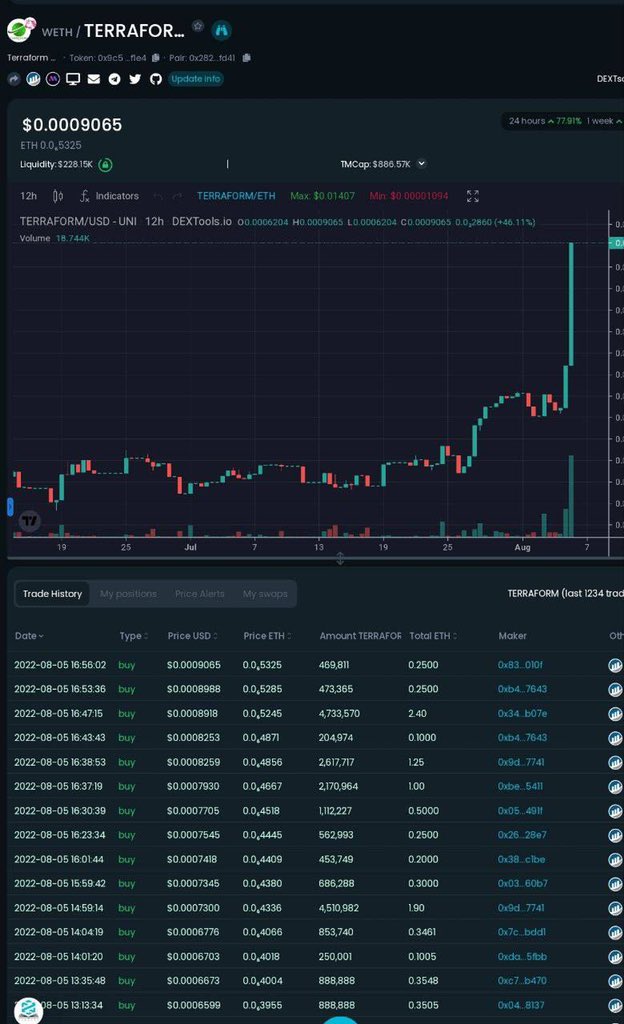
Task: Click the Terraform token logo
Action: tap(20, 30)
